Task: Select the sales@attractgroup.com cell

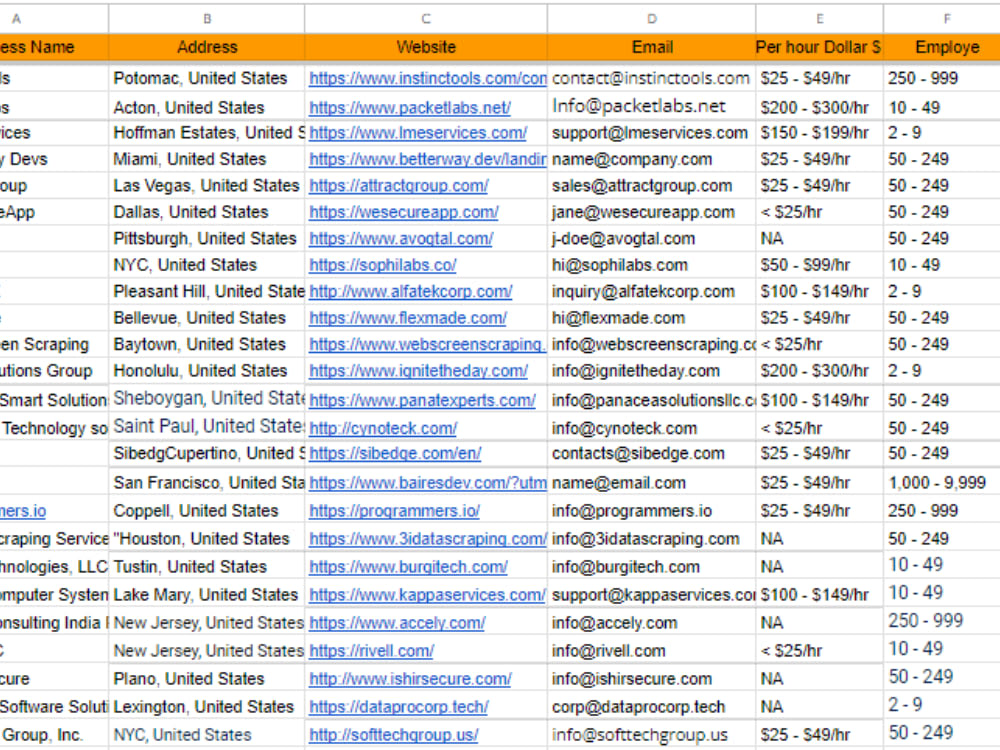Action: pyautogui.click(x=652, y=186)
